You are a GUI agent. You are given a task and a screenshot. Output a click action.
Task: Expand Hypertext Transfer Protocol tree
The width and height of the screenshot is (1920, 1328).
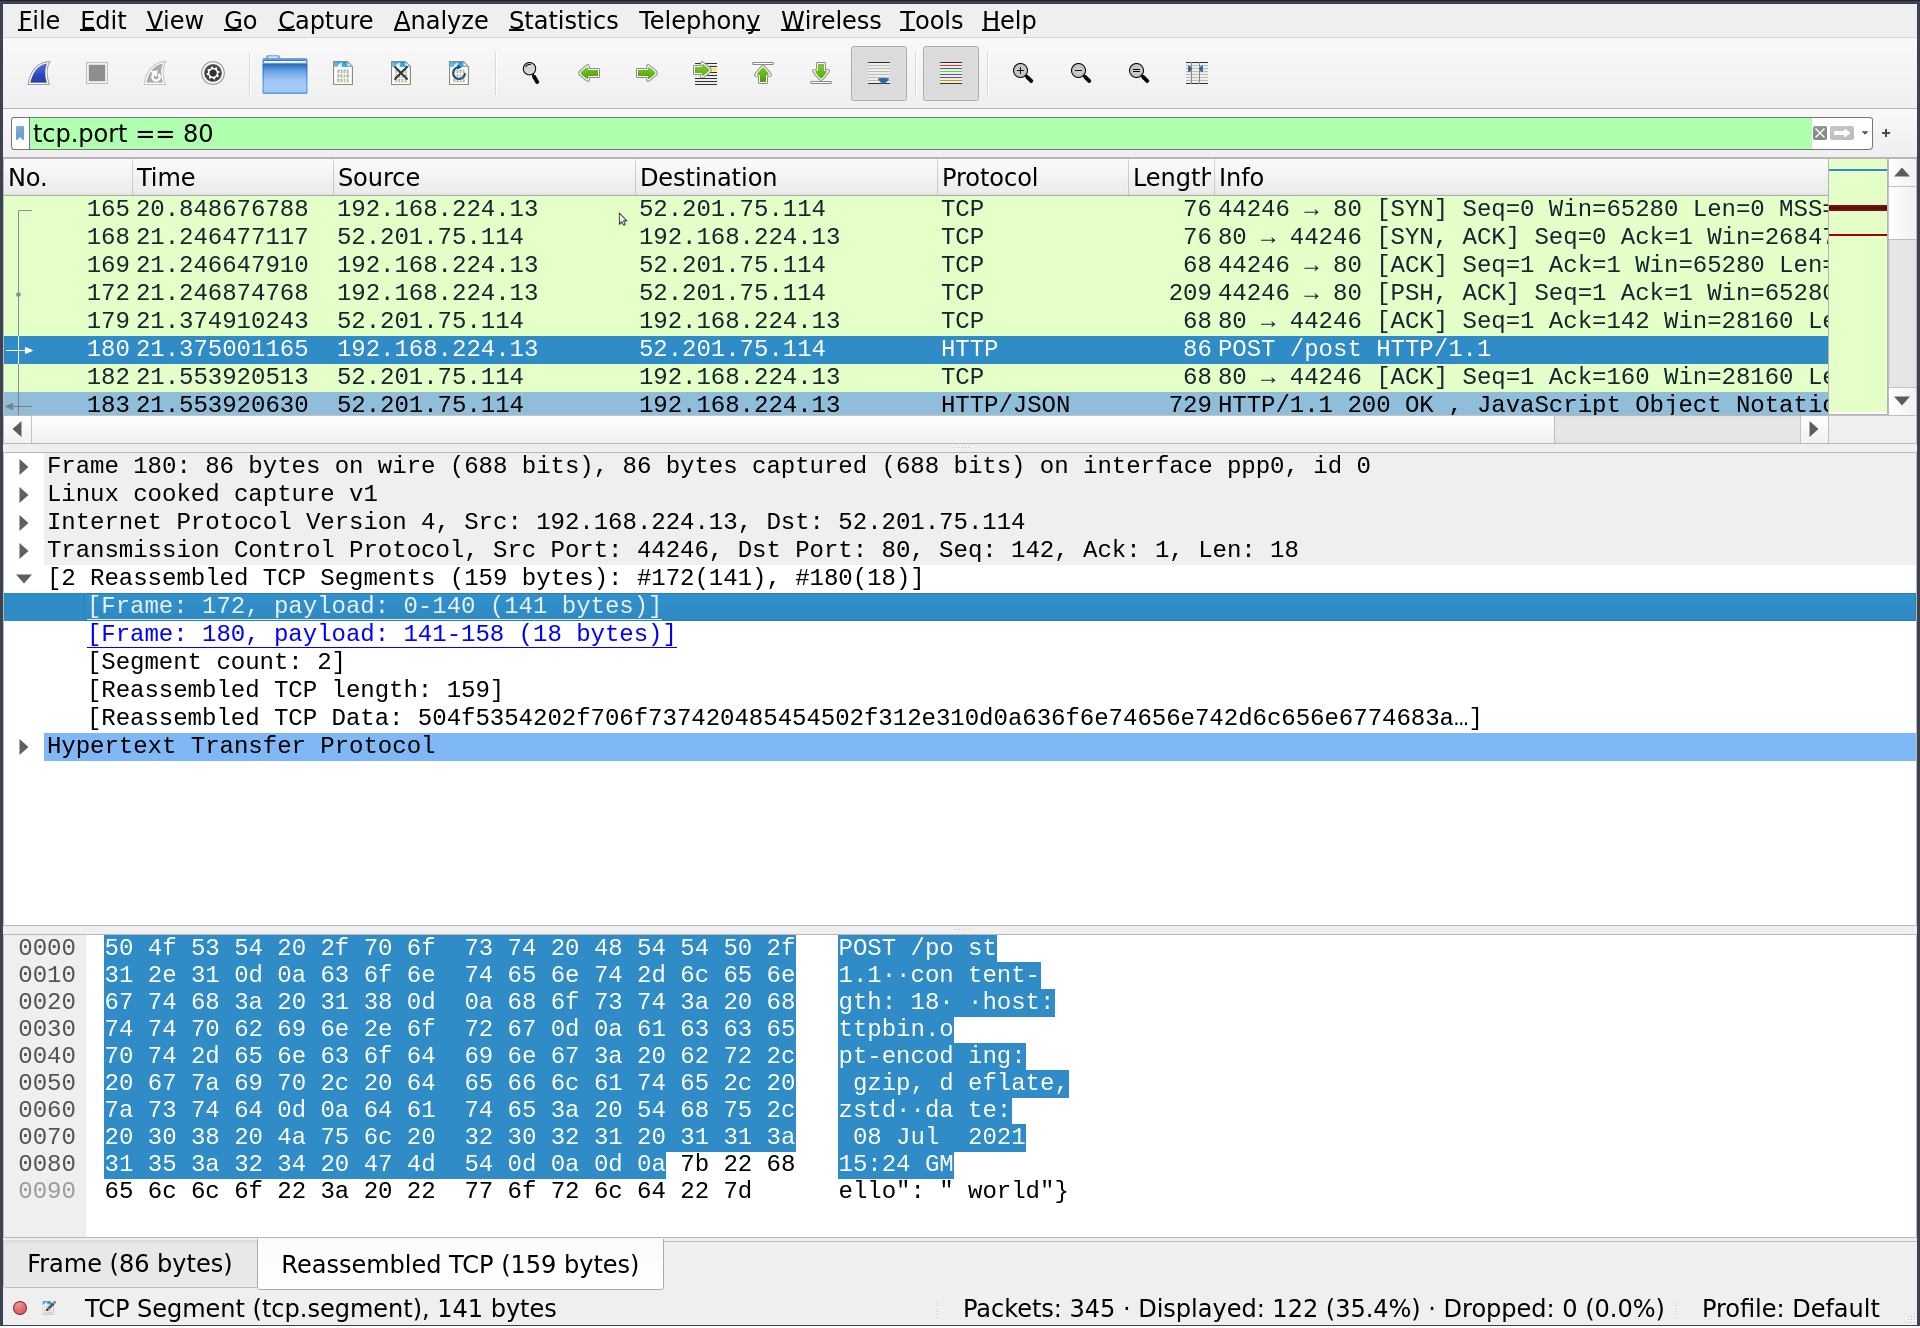24,746
